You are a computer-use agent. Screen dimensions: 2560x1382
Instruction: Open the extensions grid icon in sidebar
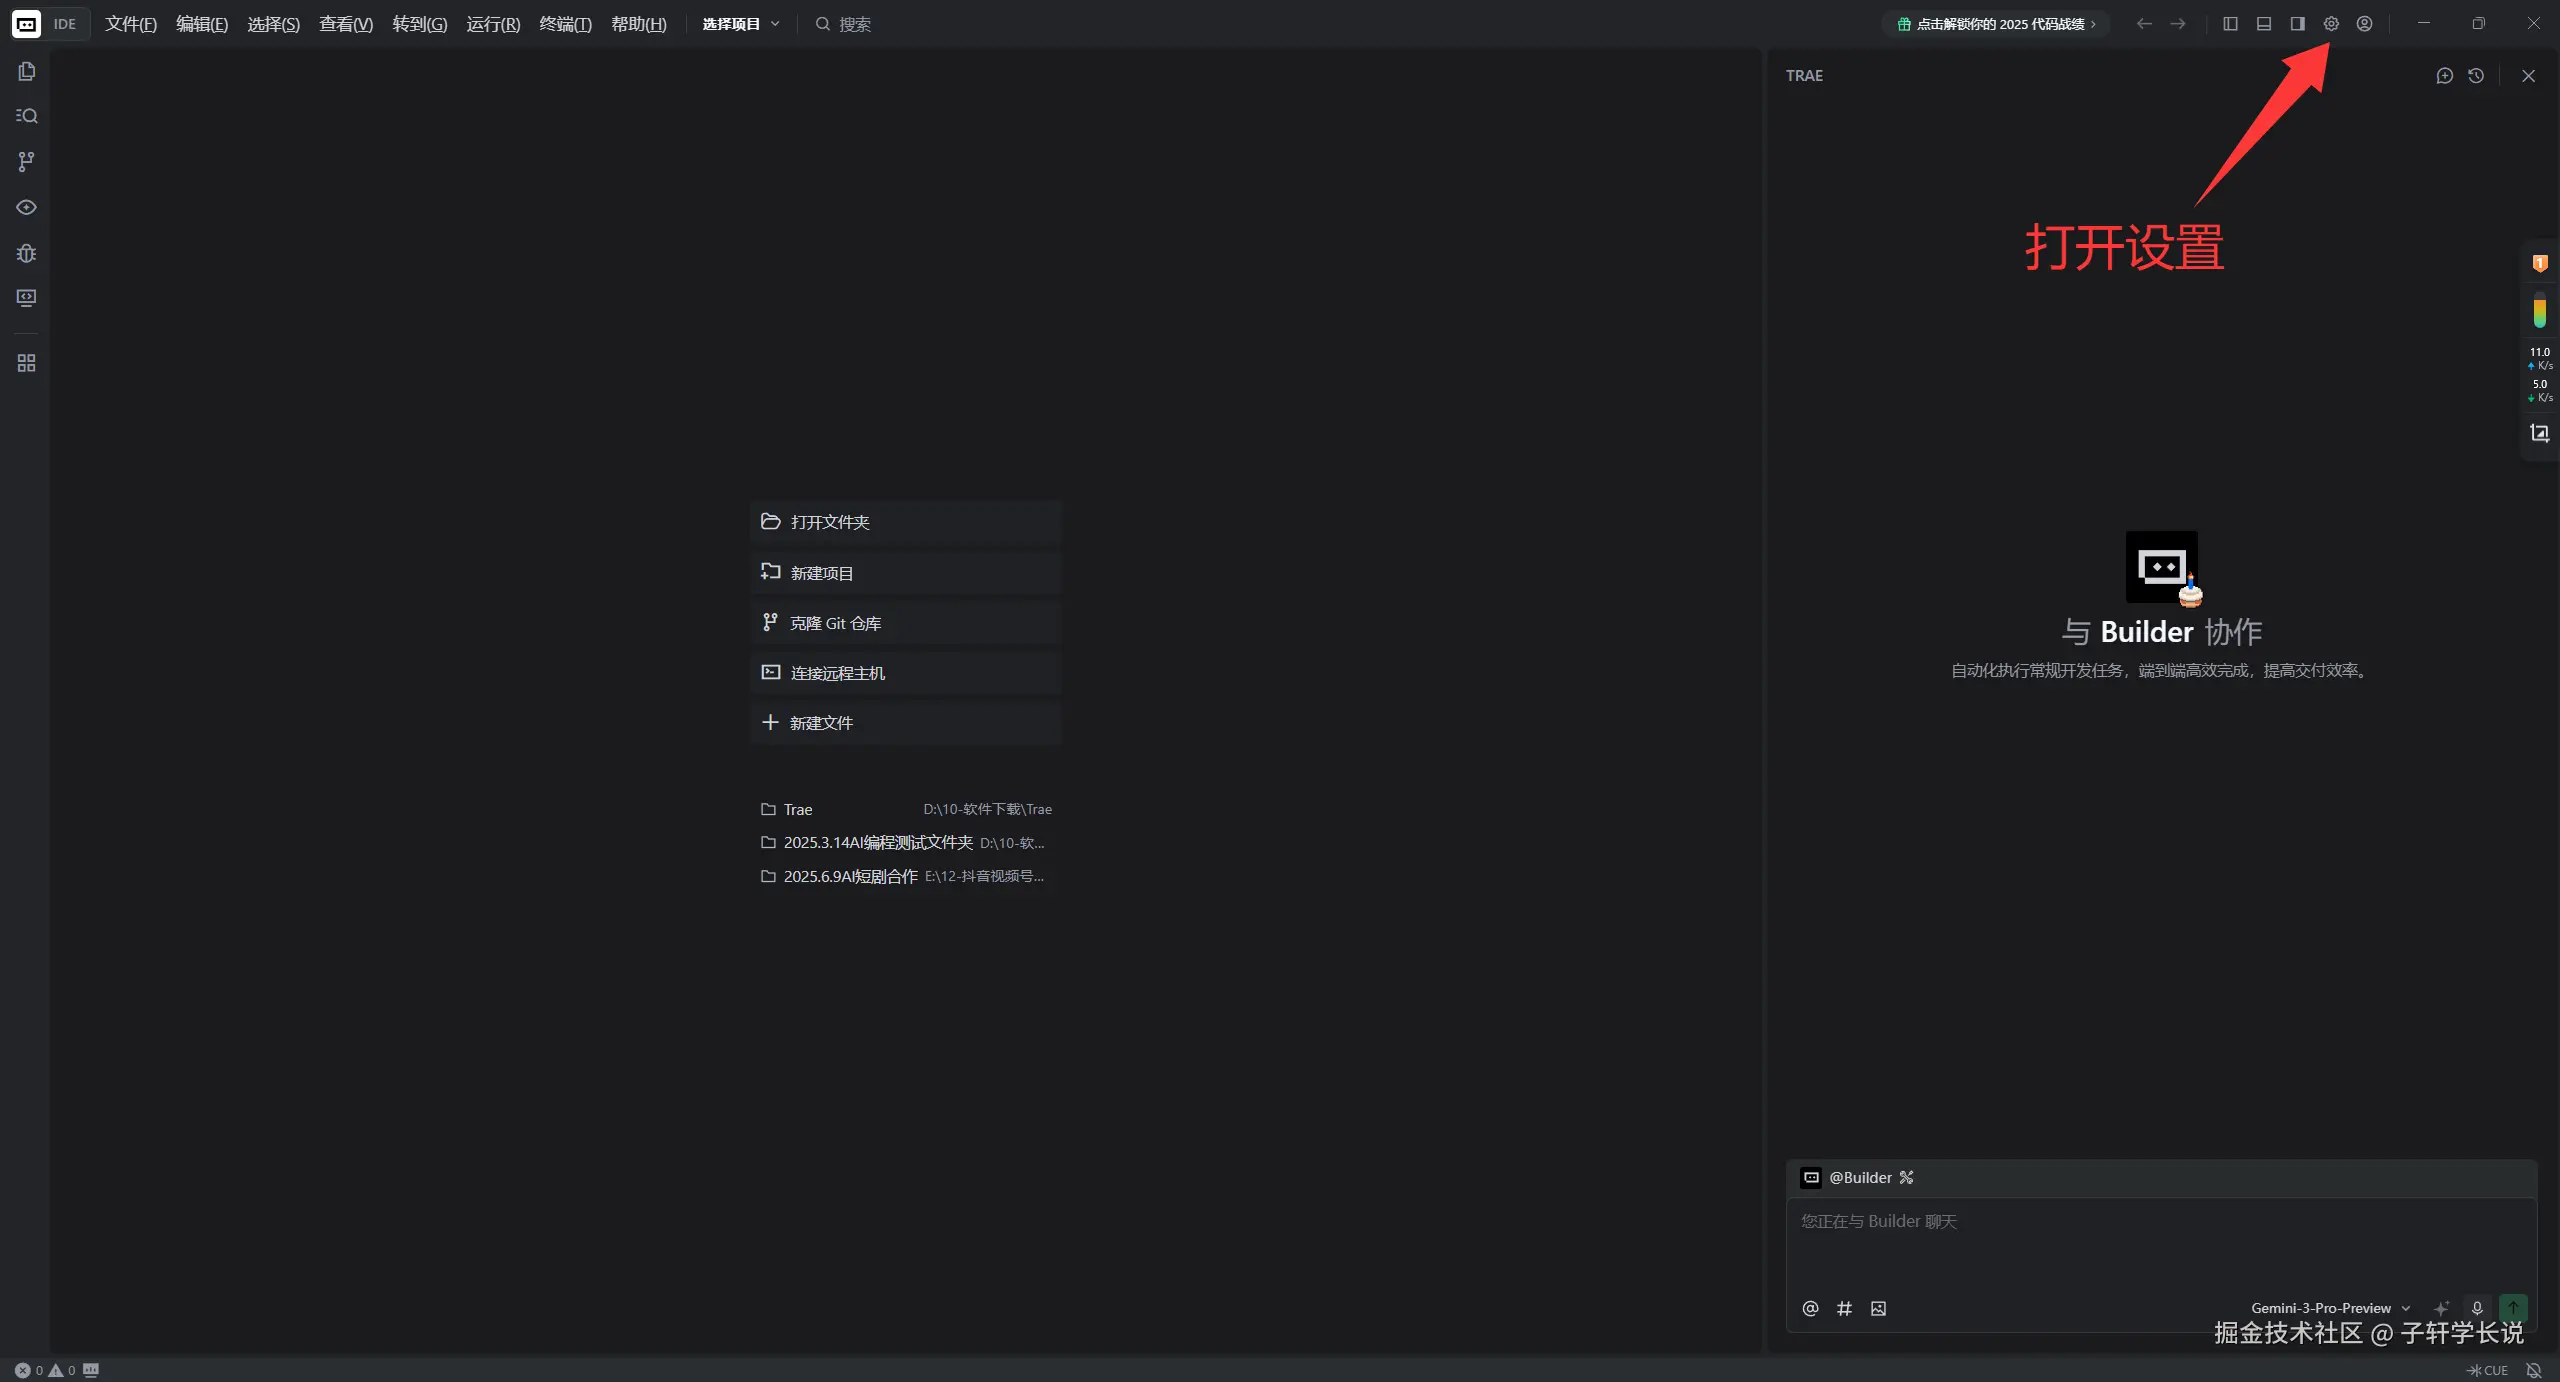pos(27,363)
